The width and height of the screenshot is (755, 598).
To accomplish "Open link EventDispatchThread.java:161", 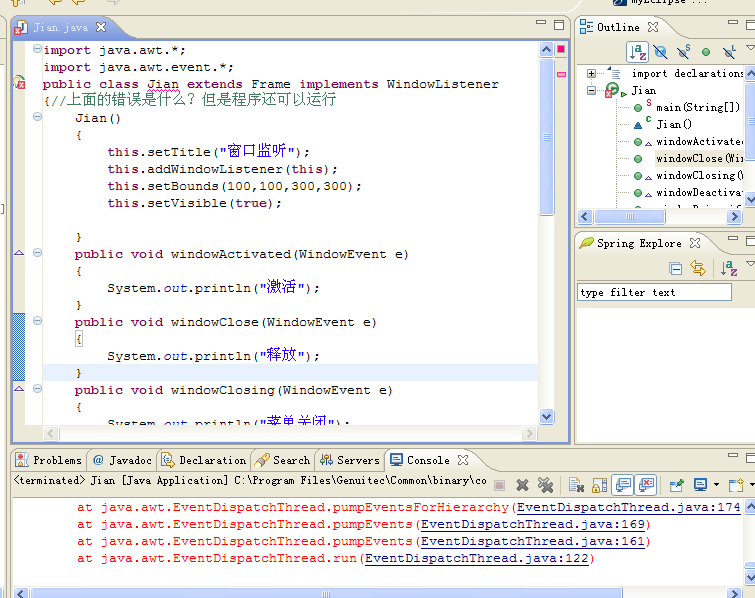I will tap(533, 541).
